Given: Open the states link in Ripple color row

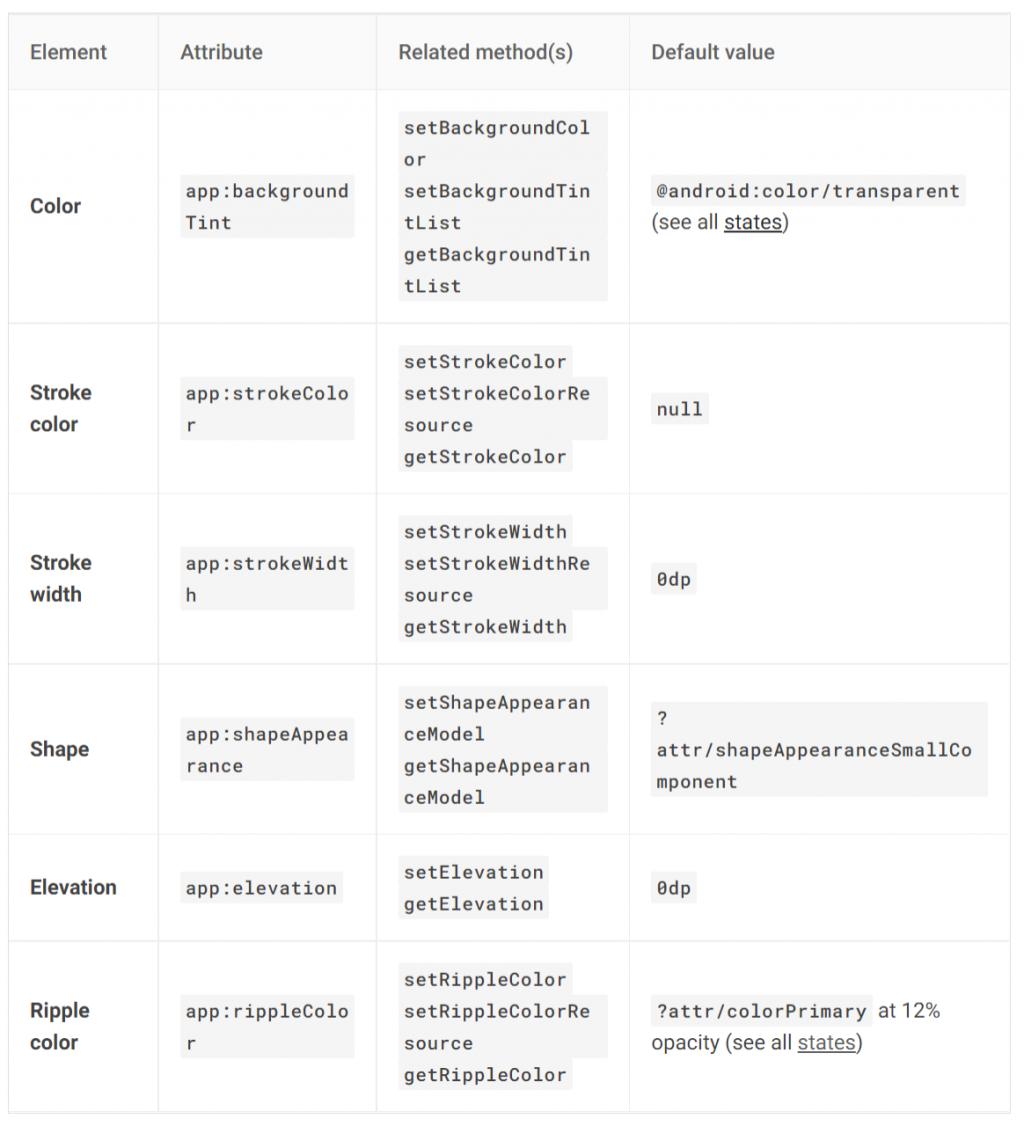Looking at the screenshot, I should [x=827, y=1043].
